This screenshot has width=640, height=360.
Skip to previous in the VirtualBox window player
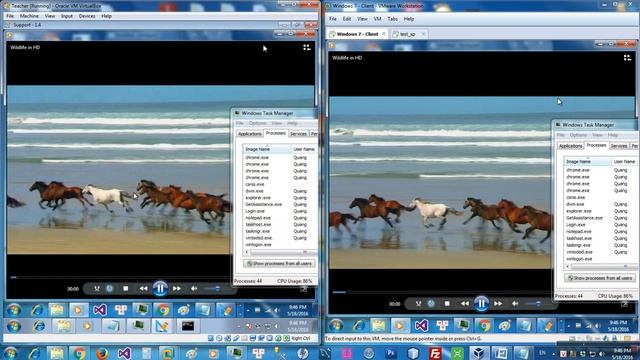(143, 289)
